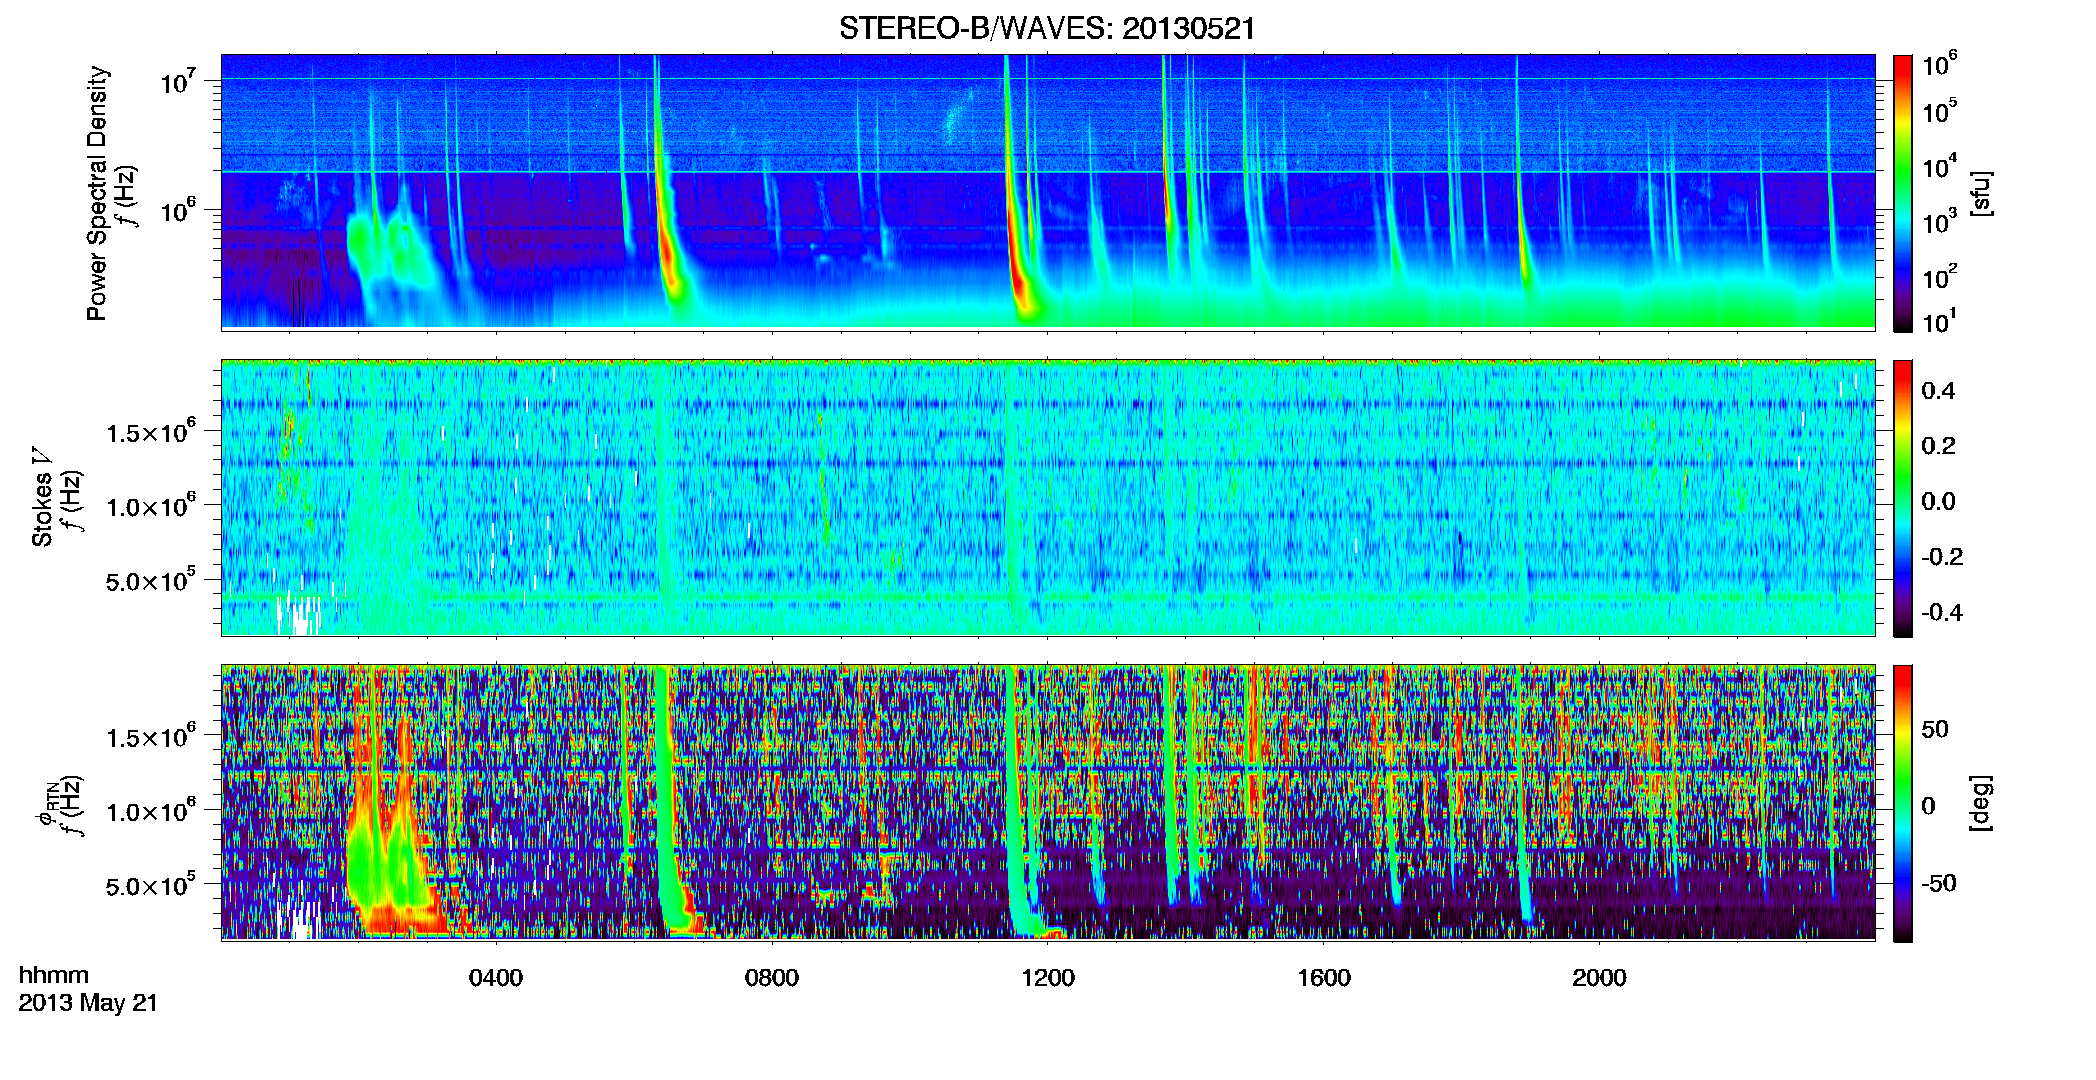Viewport: 2096px width, 1080px height.
Task: Click the -50 value on the degree color scale
Action: [x=1938, y=883]
